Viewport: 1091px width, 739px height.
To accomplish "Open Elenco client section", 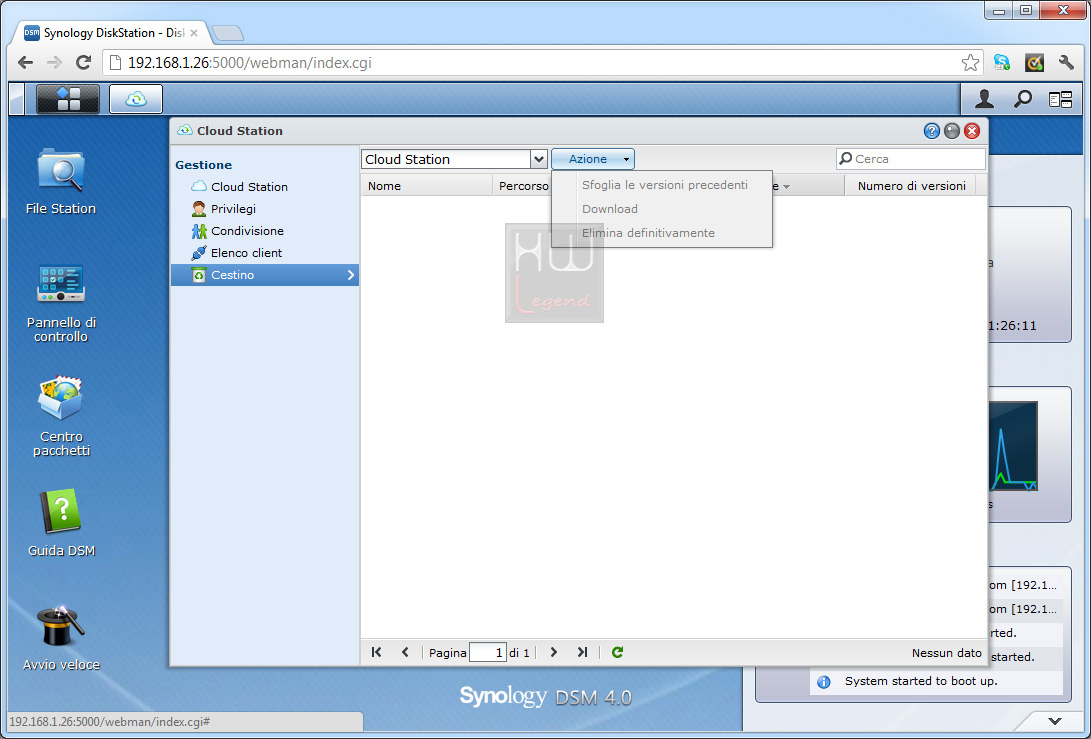I will pos(246,253).
